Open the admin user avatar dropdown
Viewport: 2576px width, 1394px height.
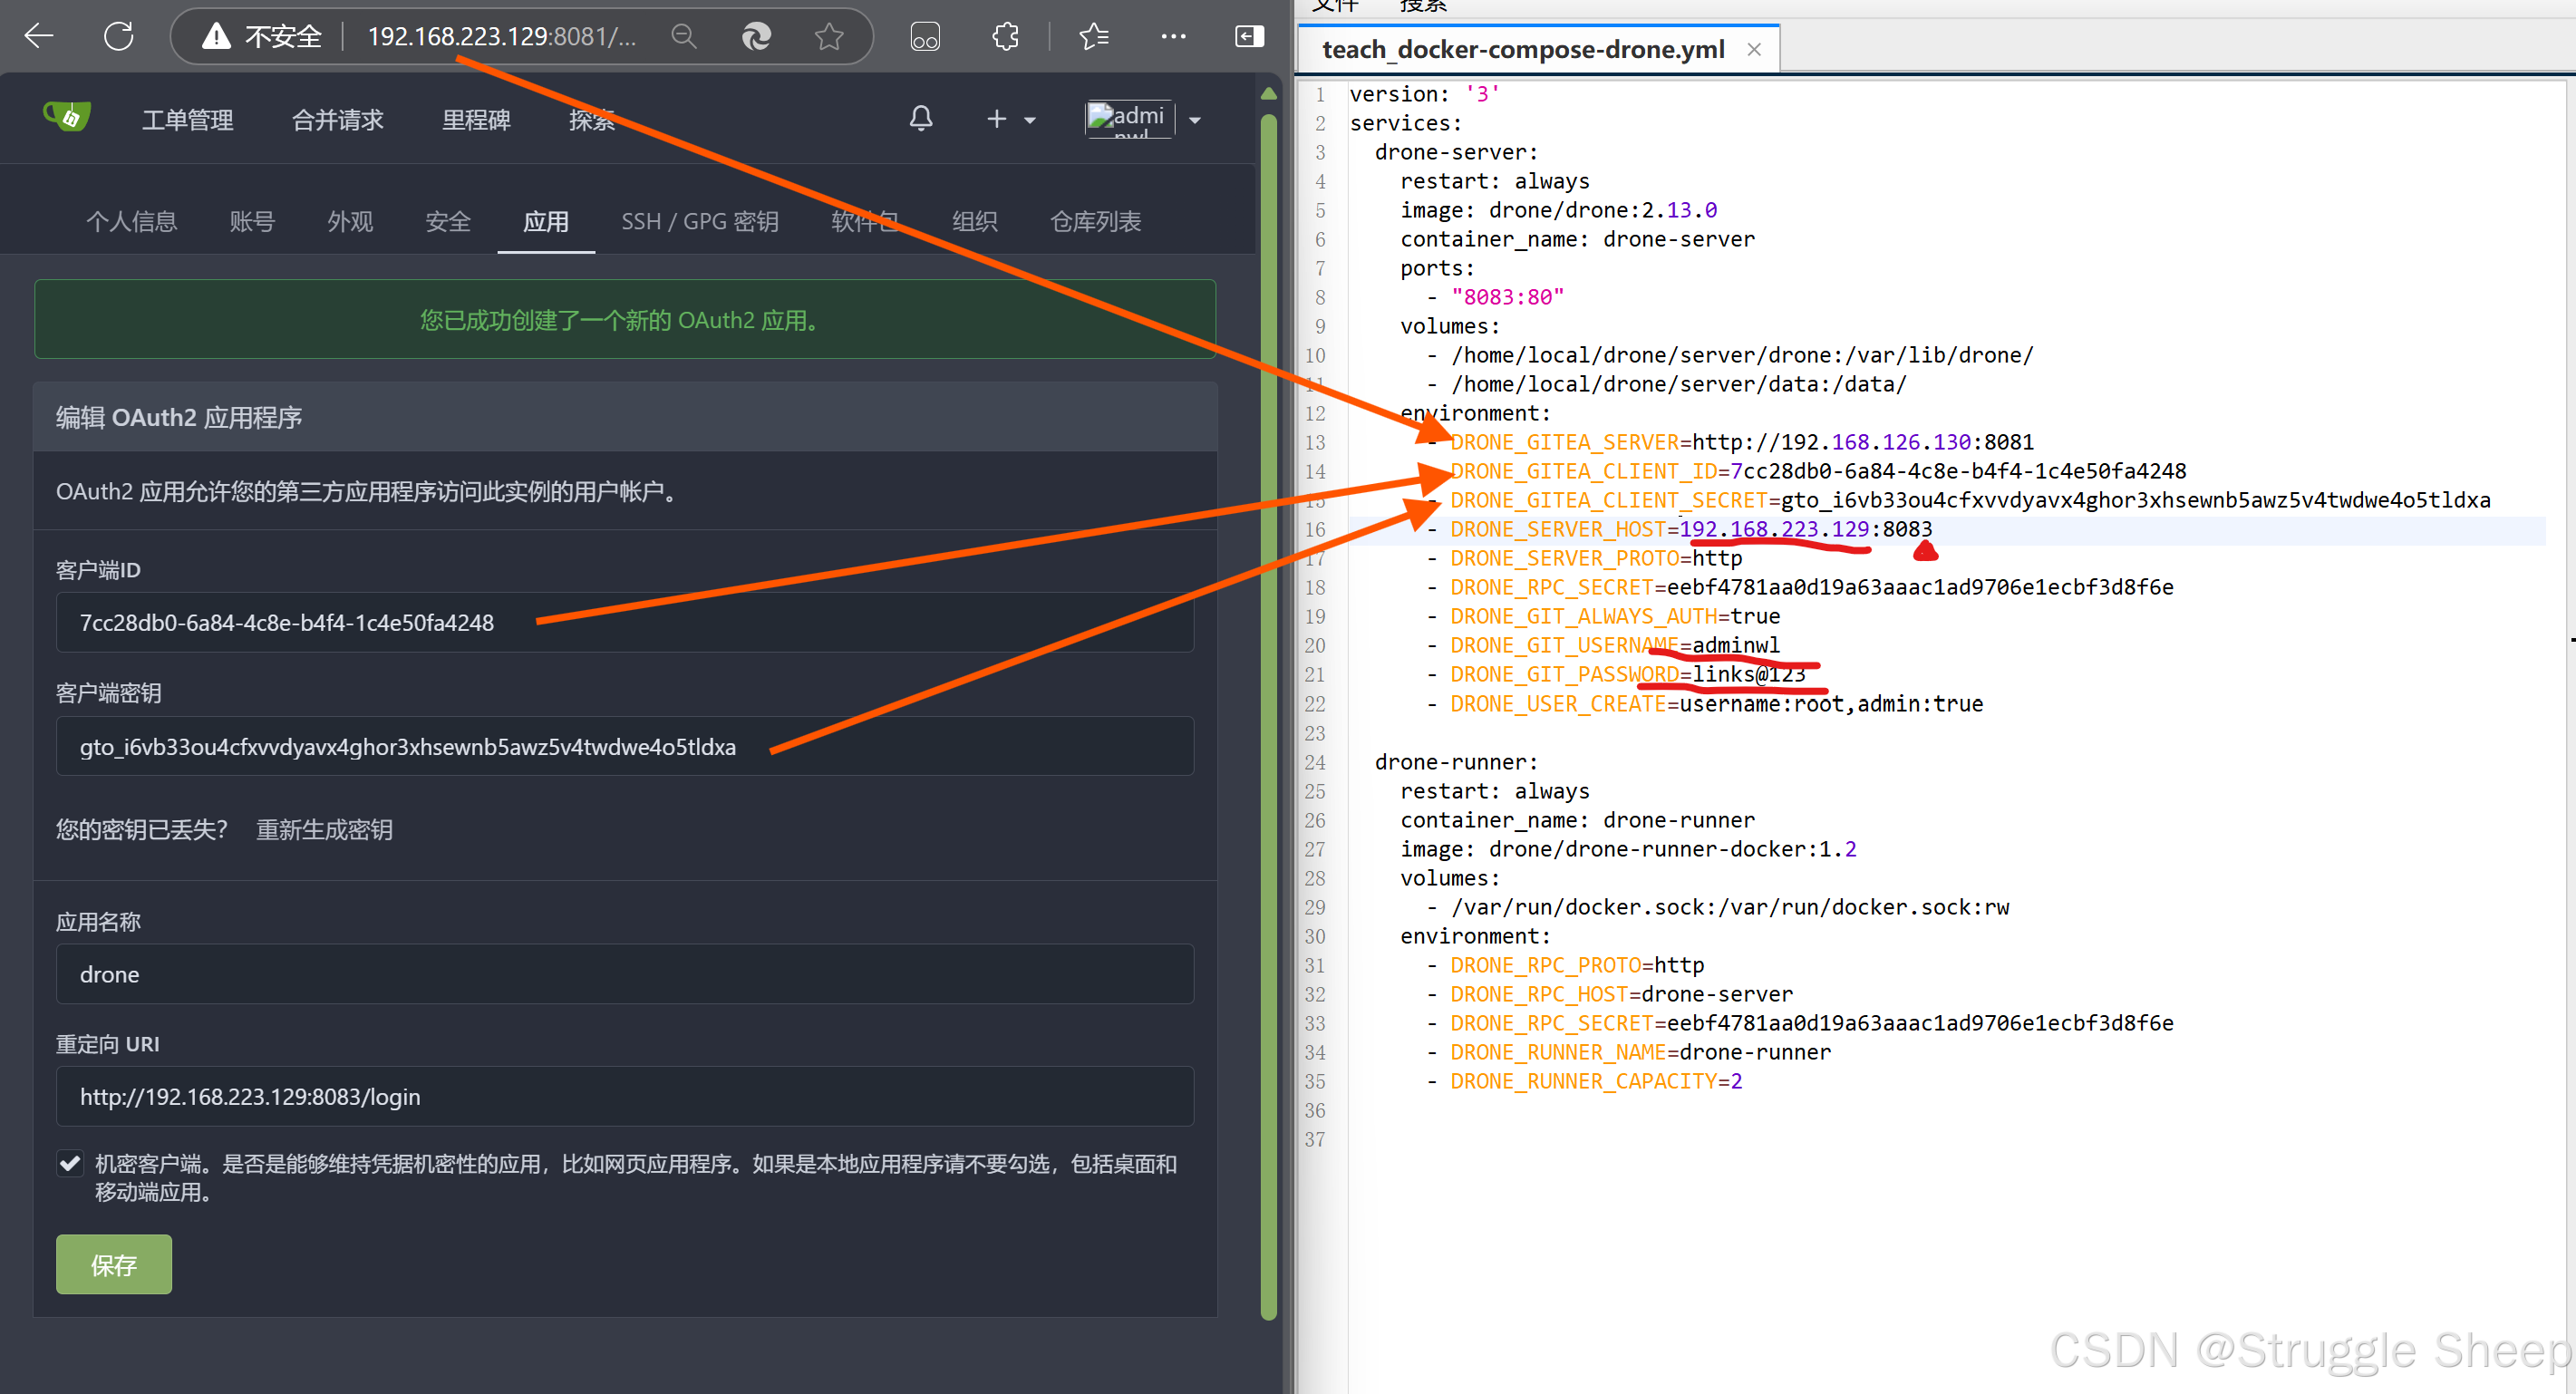click(x=1144, y=120)
